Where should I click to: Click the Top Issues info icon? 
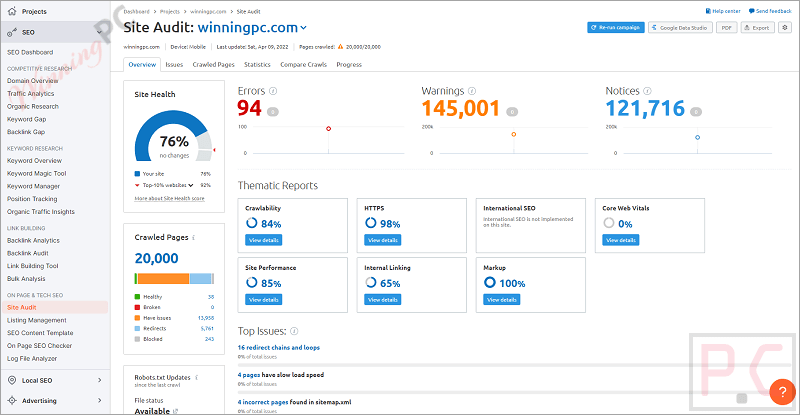(x=294, y=331)
